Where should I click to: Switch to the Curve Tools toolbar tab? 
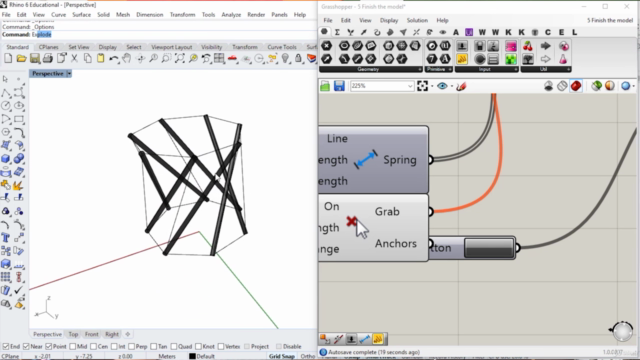(282, 47)
